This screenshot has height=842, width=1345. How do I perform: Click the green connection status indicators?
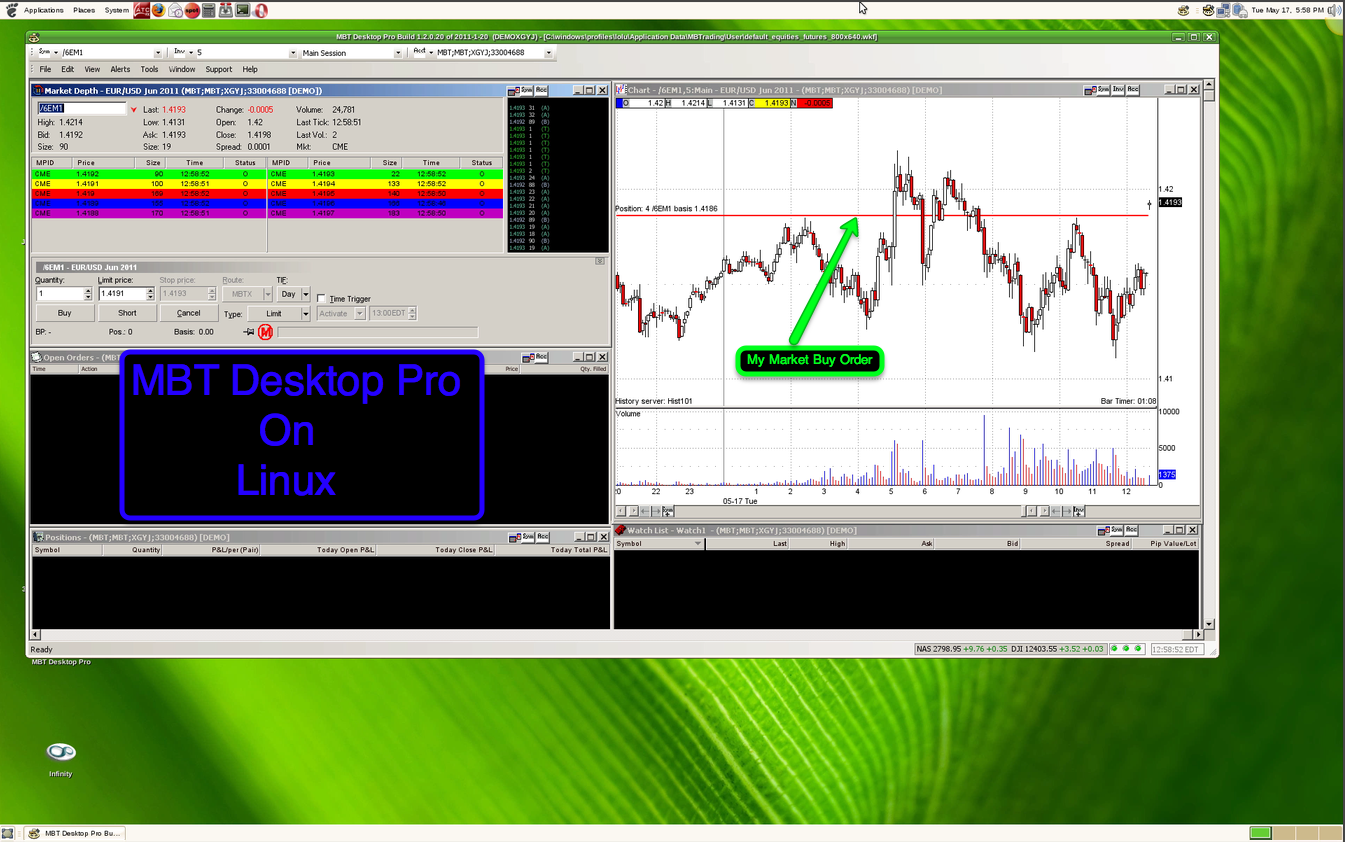click(x=1126, y=649)
